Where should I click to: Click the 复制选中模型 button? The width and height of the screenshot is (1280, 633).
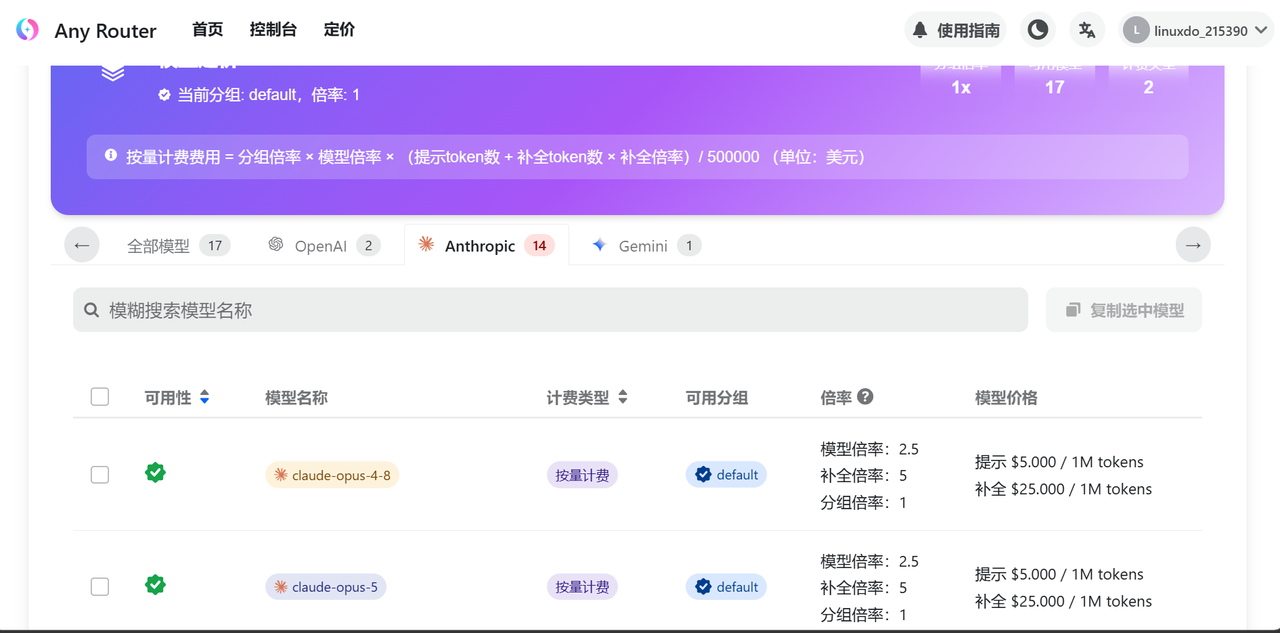pos(1124,310)
